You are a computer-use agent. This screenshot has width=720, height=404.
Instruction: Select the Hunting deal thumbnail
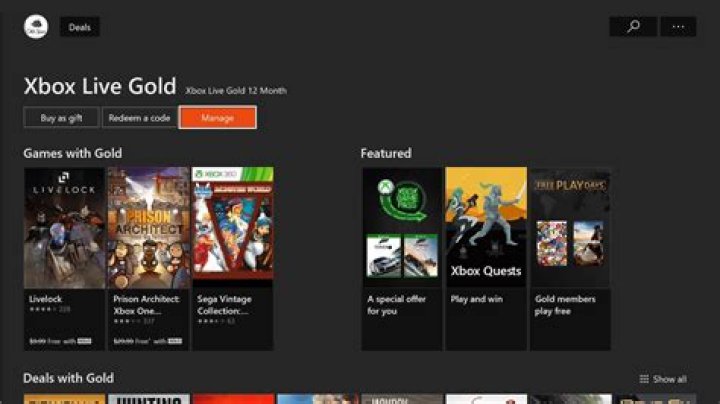[x=148, y=399]
